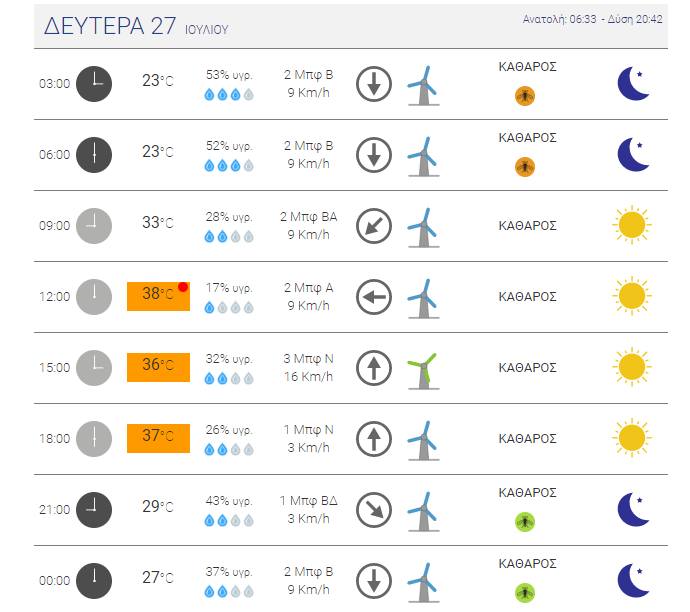Click the up arrow wind icon at 18:00
This screenshot has height=612, width=690.
[374, 439]
